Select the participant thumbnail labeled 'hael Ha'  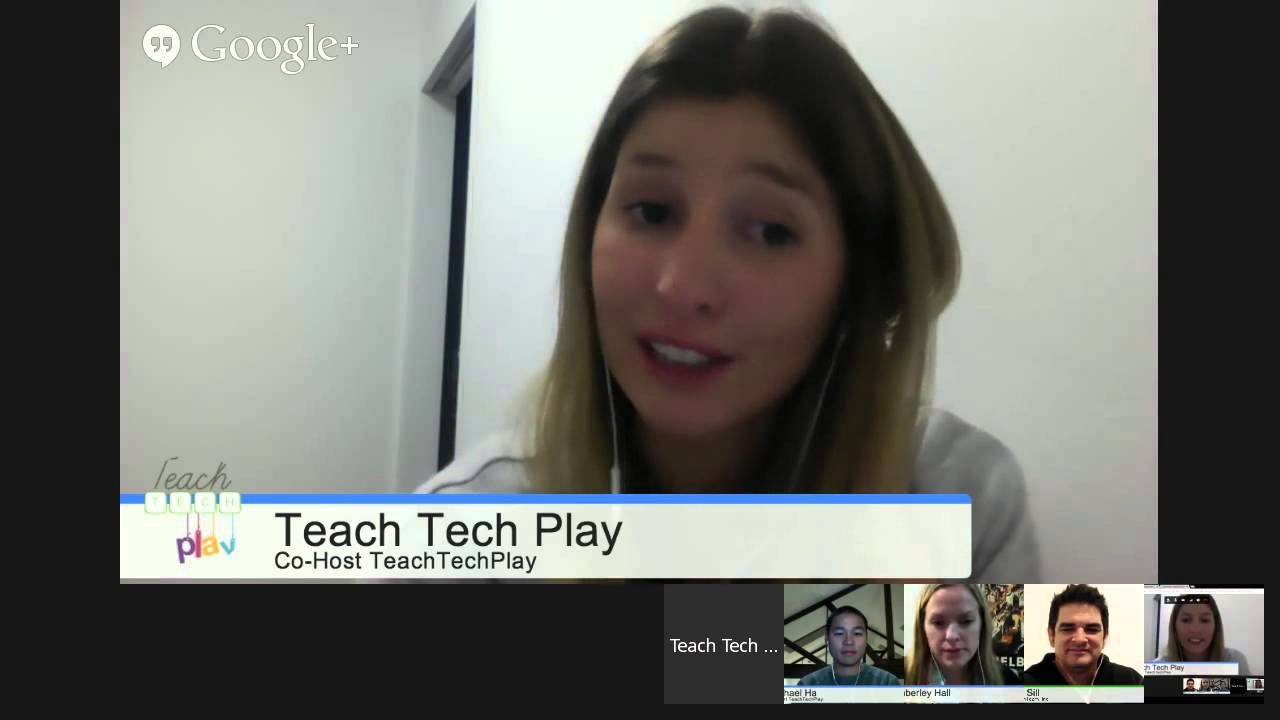pos(844,644)
